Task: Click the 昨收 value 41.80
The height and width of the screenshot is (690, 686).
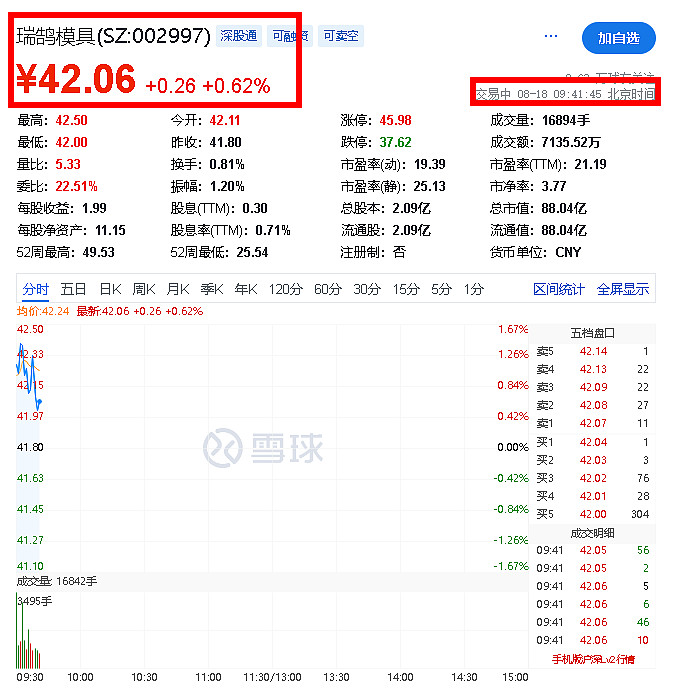Action: [x=225, y=142]
